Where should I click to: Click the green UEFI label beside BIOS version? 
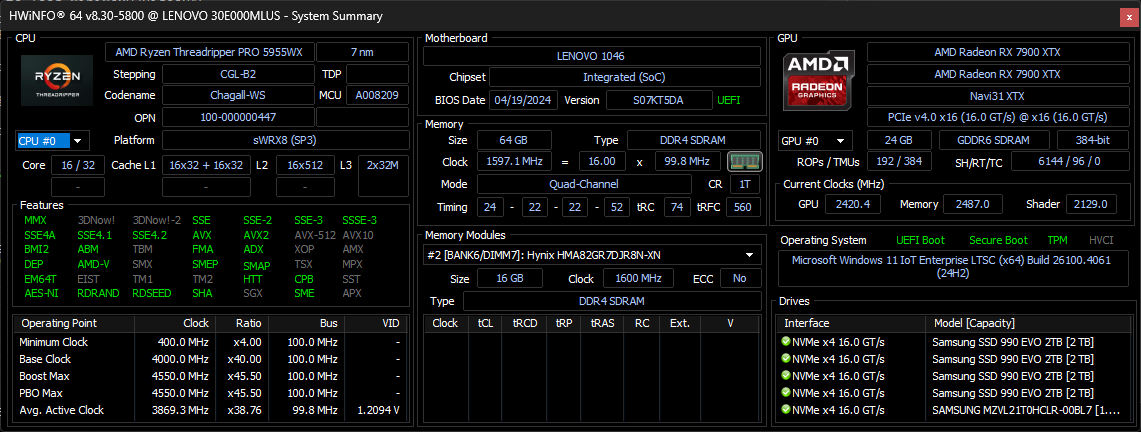(x=728, y=100)
